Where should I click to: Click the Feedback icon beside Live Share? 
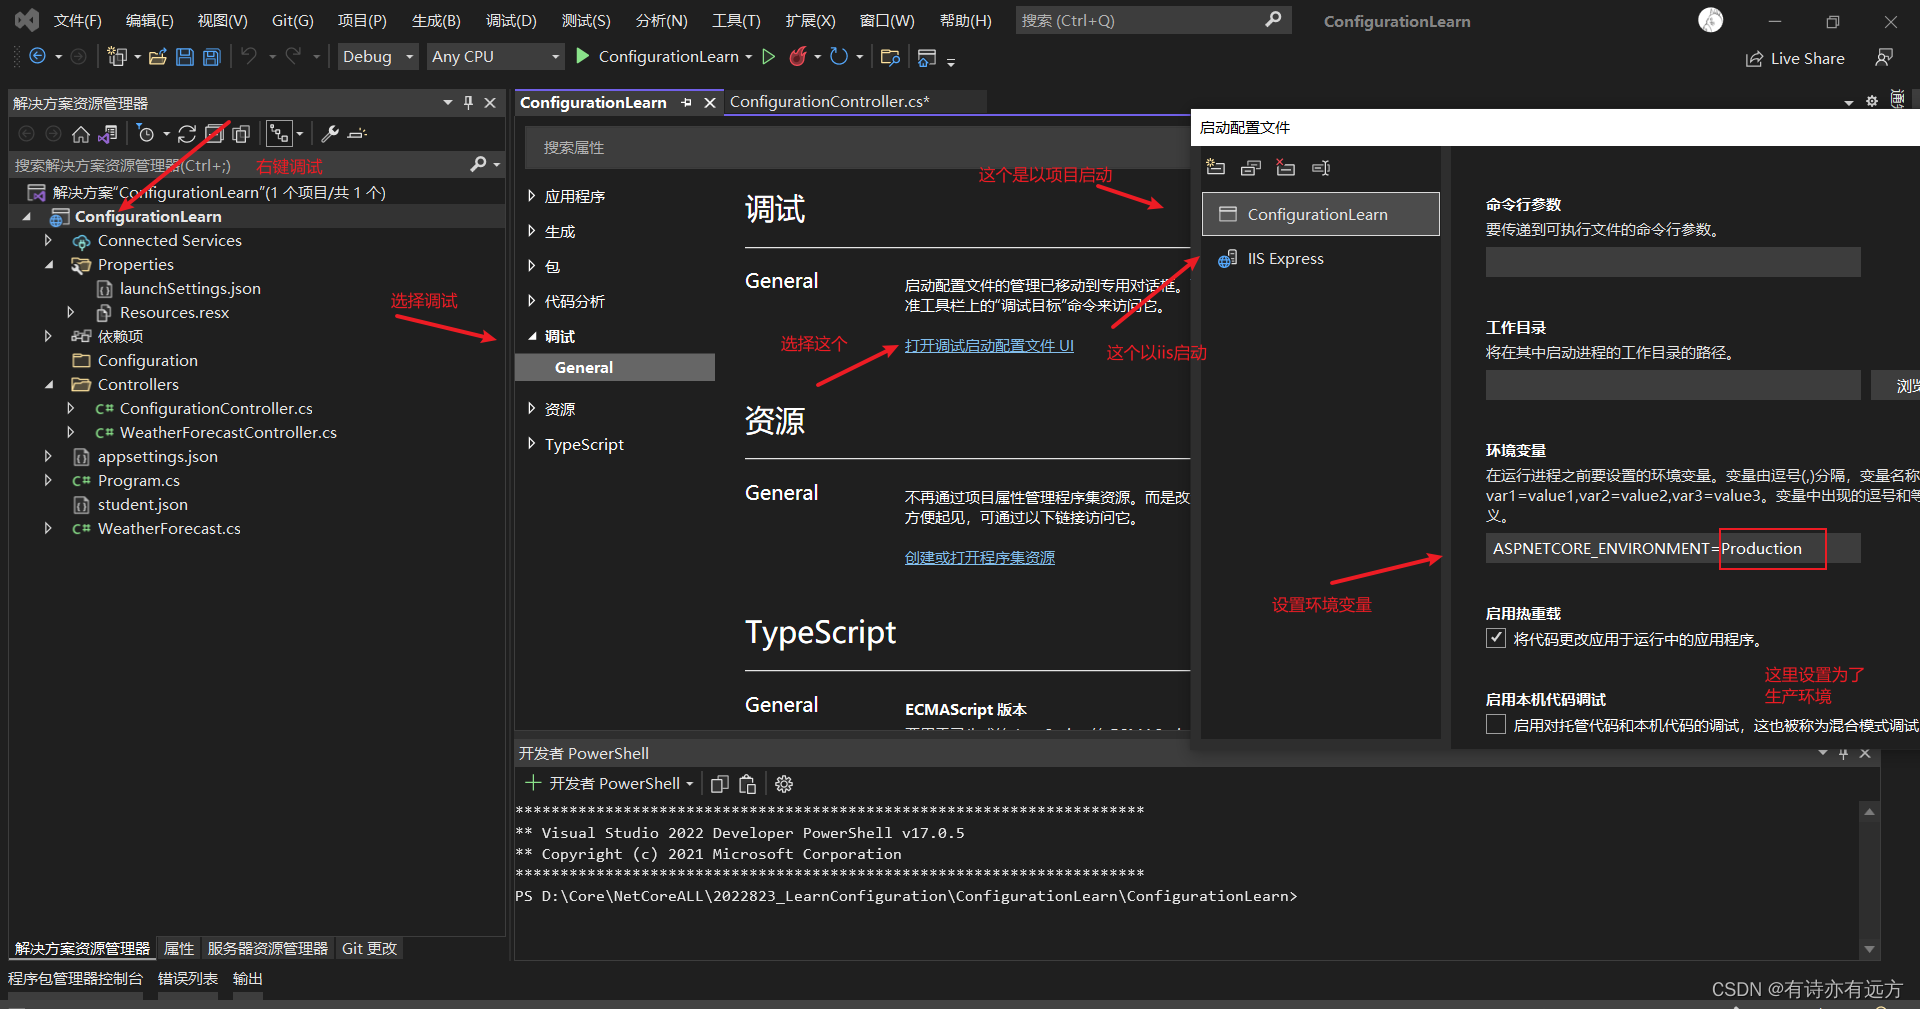pos(1884,58)
